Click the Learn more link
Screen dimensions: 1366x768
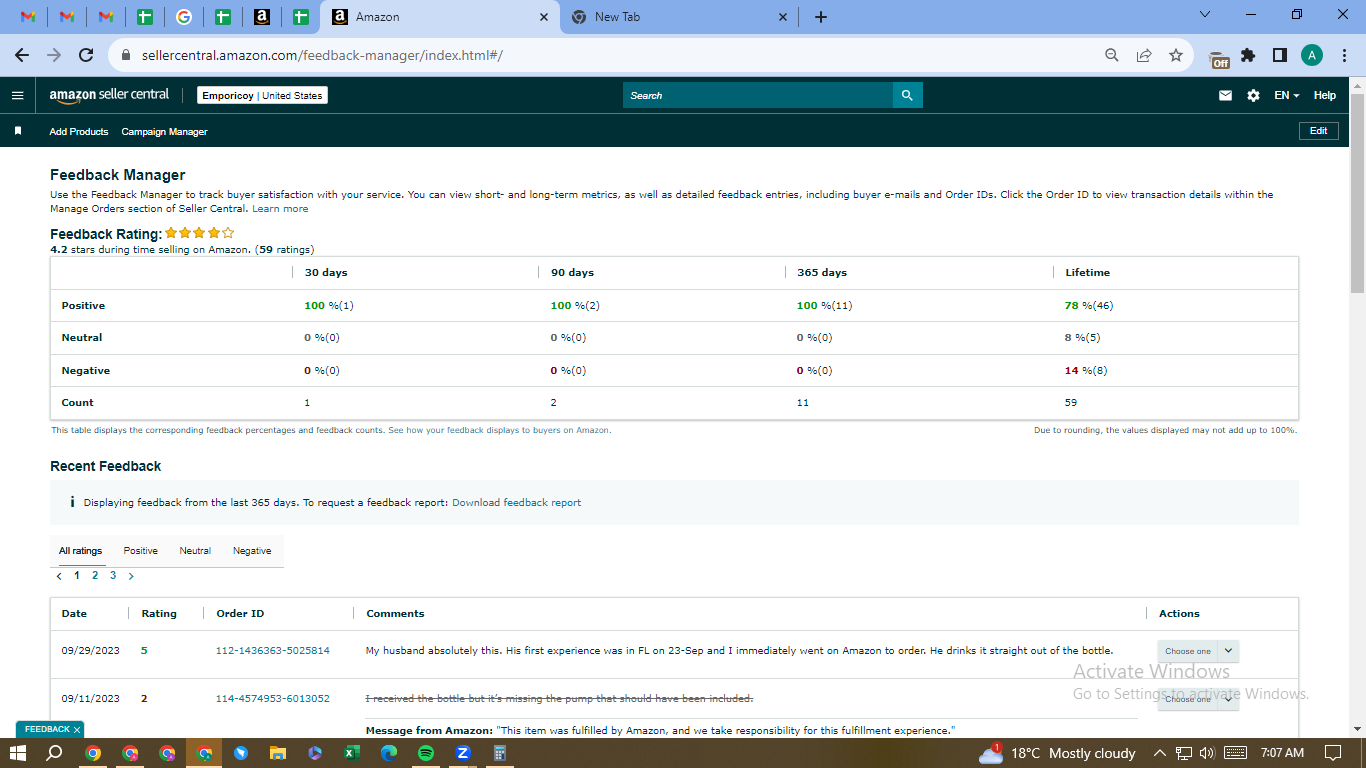tap(280, 209)
